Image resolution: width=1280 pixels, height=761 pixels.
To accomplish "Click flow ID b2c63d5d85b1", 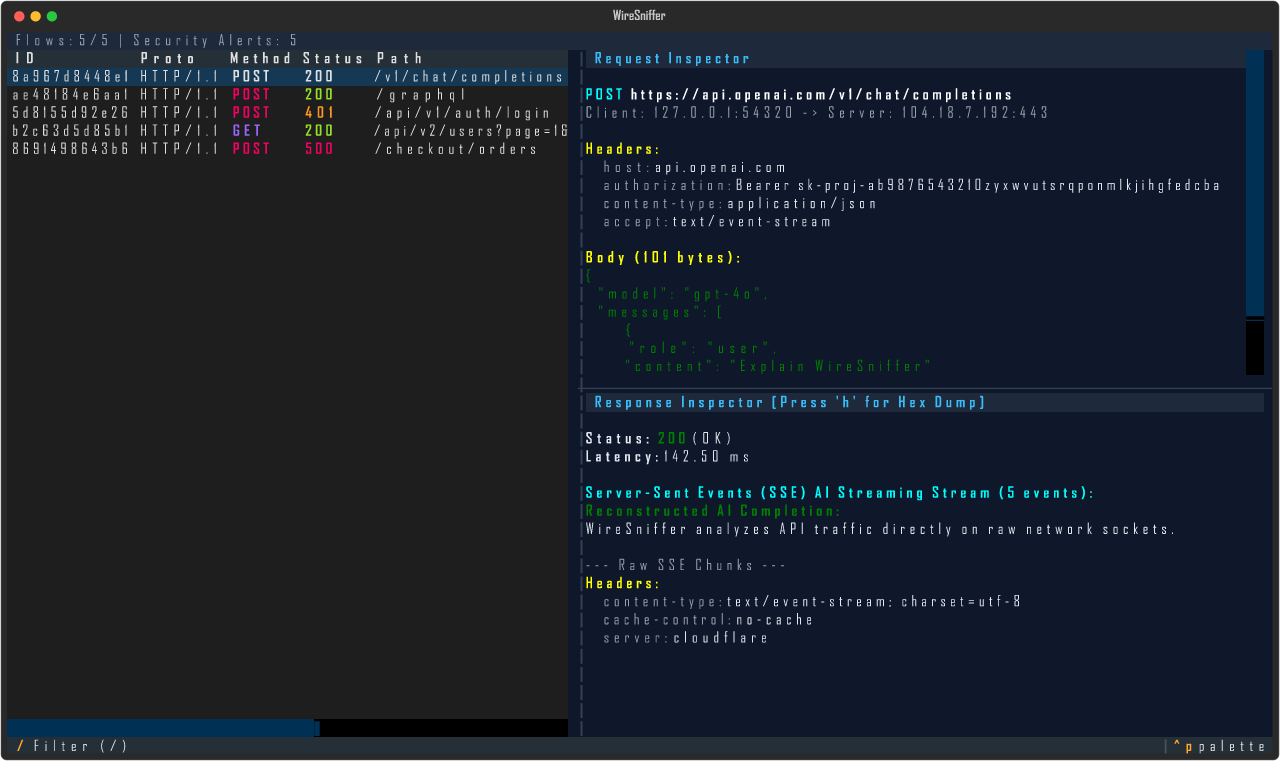I will coord(71,131).
